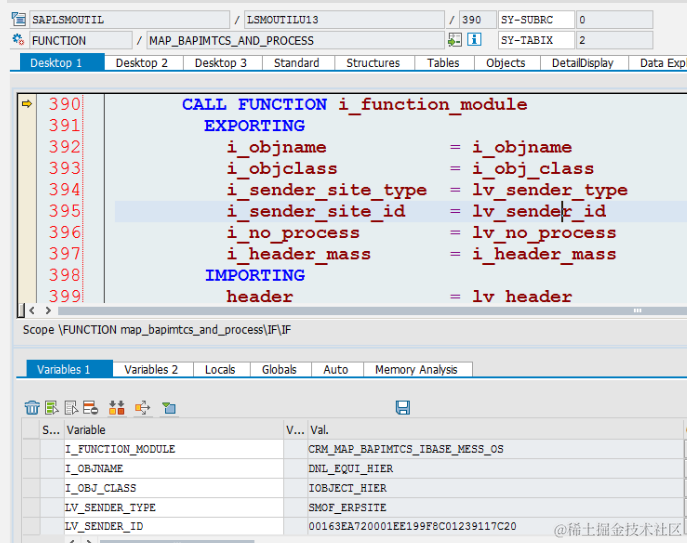
Task: Click the gears icon beside FUNCTION field
Action: pos(18,39)
